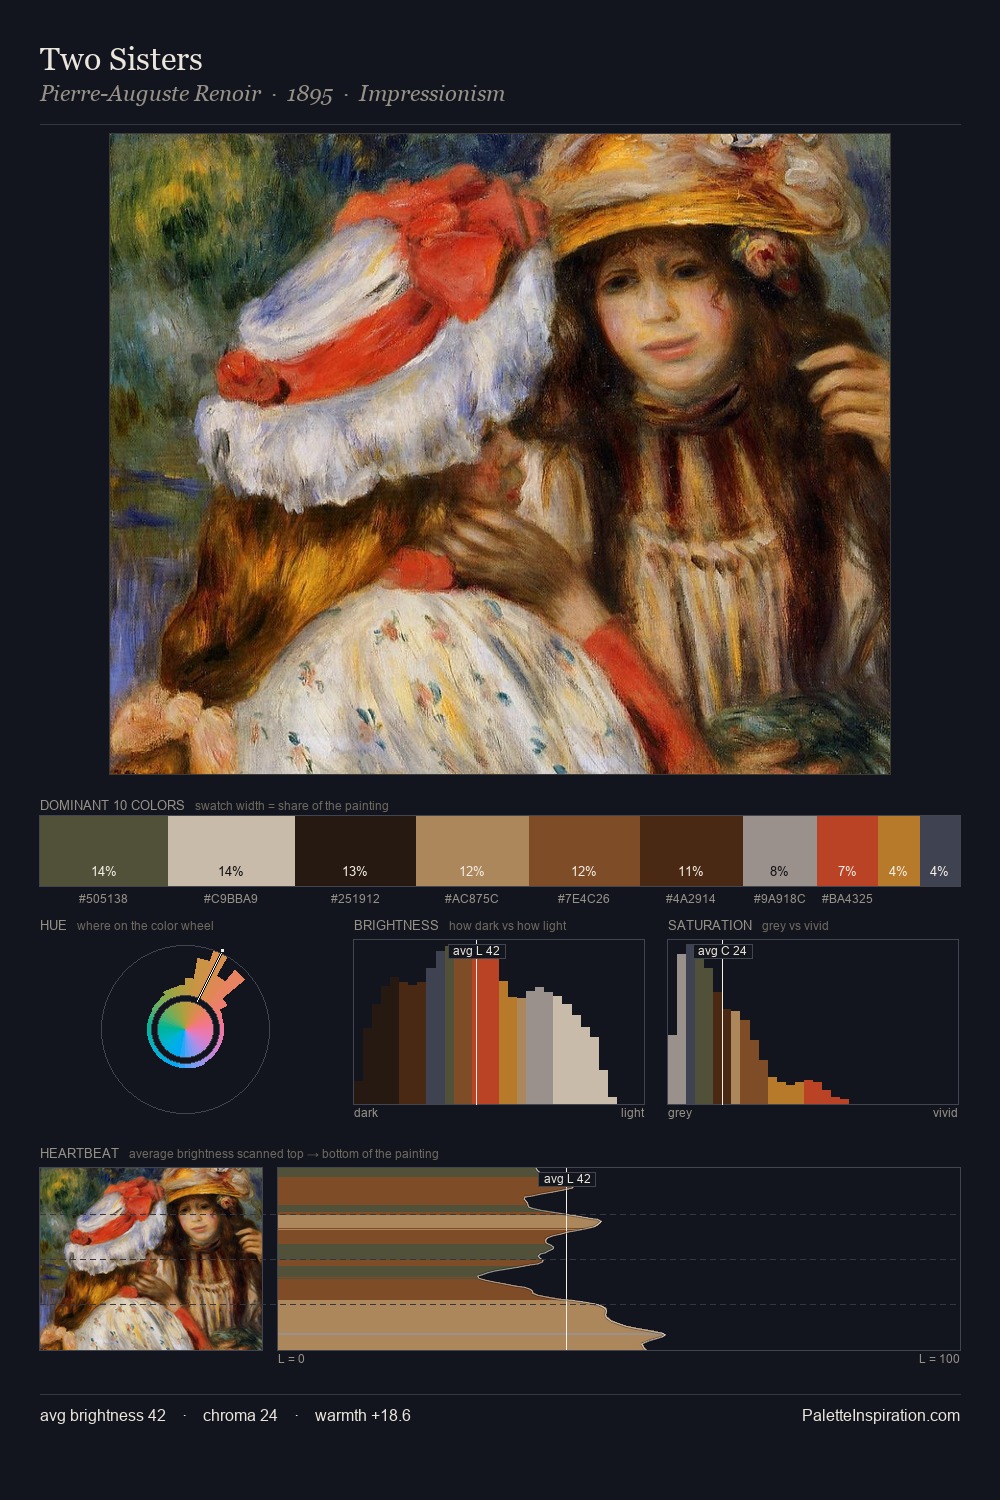
Task: Select the #4A2914 deep brown swatch
Action: point(691,851)
